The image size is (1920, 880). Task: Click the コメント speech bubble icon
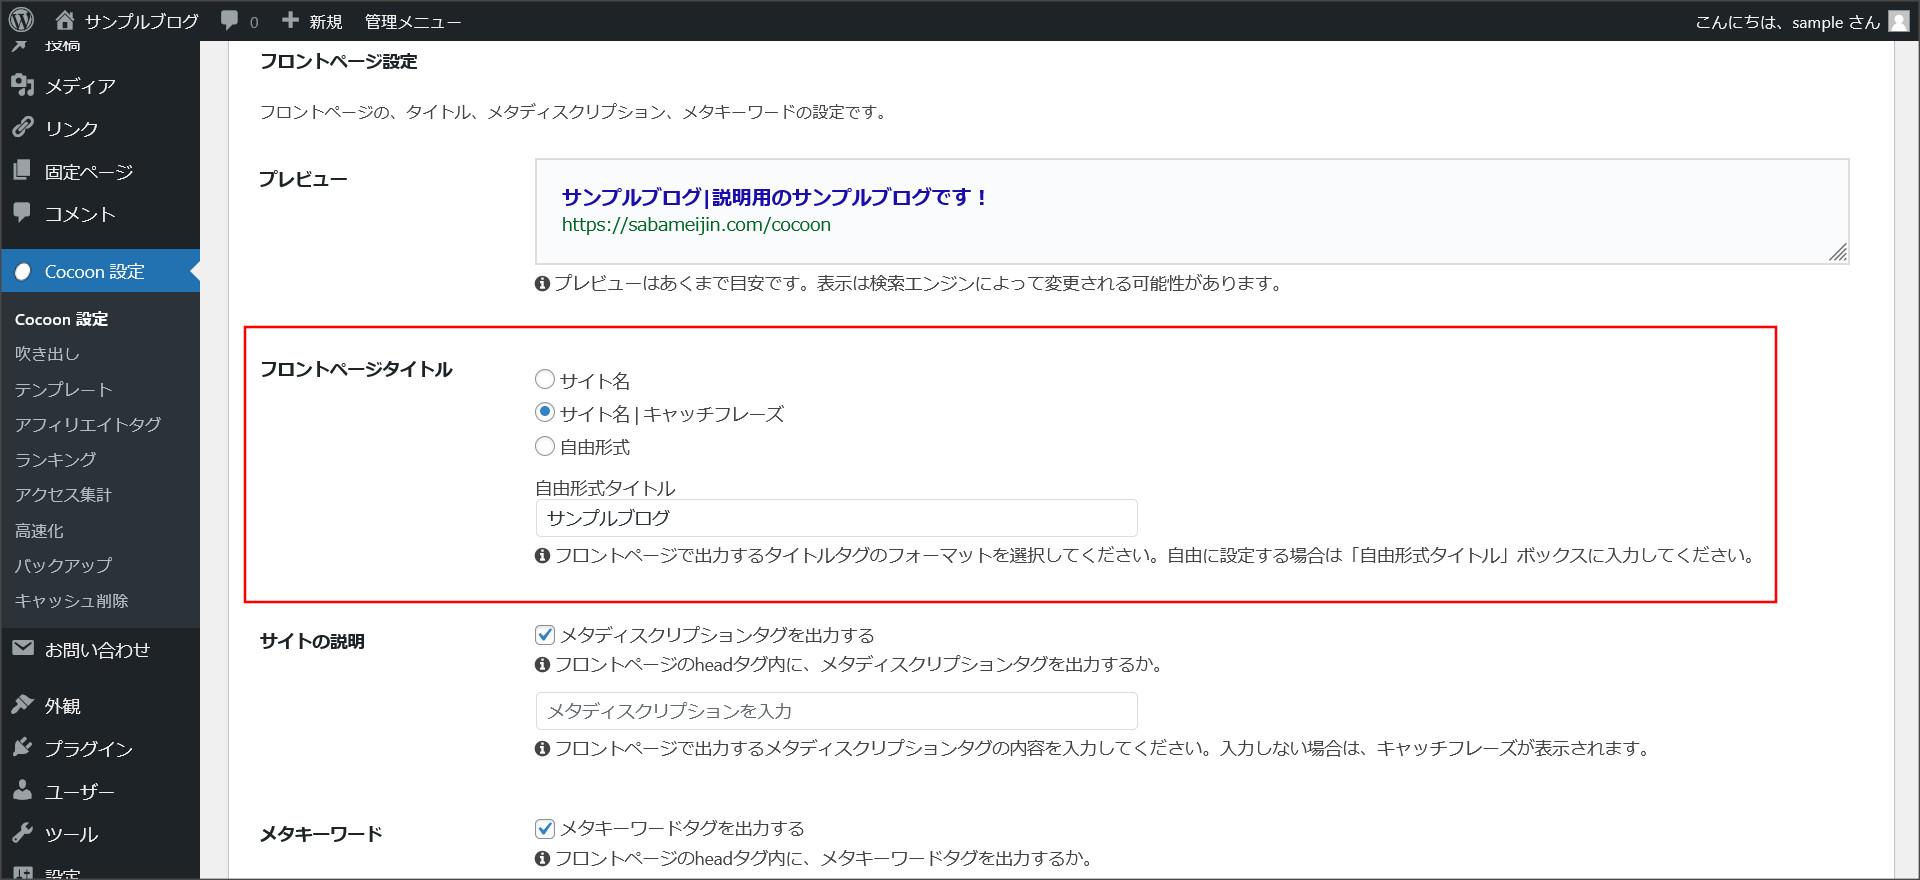[22, 213]
